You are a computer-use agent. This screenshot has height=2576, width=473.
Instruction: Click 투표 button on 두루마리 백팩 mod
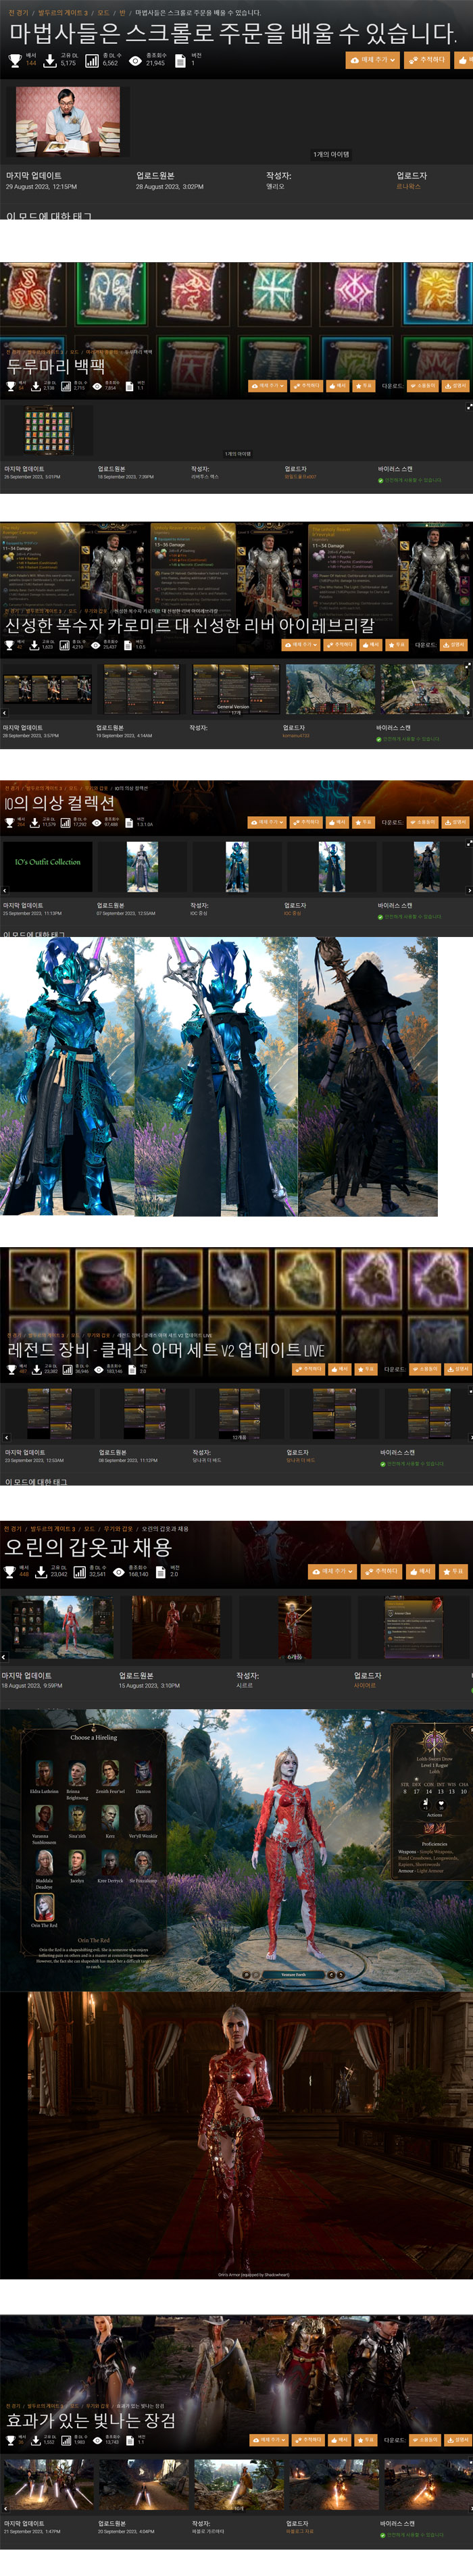pyautogui.click(x=364, y=386)
